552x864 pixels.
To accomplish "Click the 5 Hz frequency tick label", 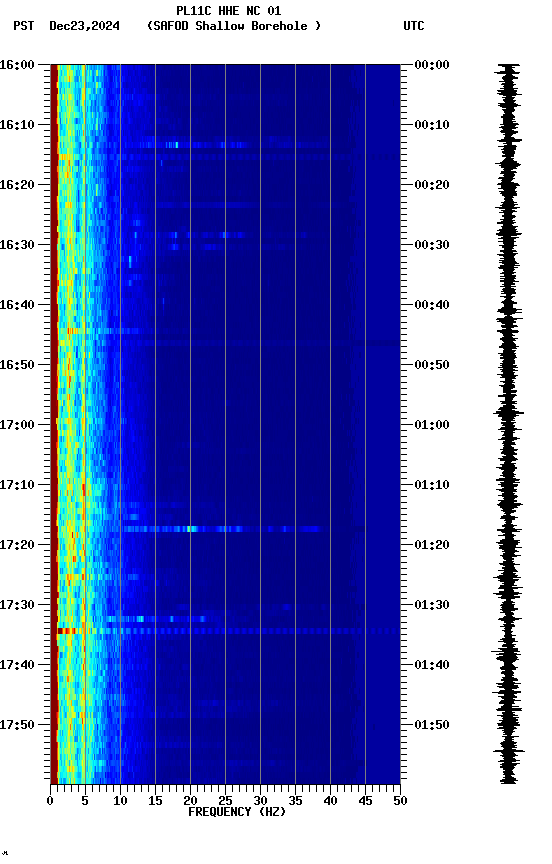I will tap(85, 801).
